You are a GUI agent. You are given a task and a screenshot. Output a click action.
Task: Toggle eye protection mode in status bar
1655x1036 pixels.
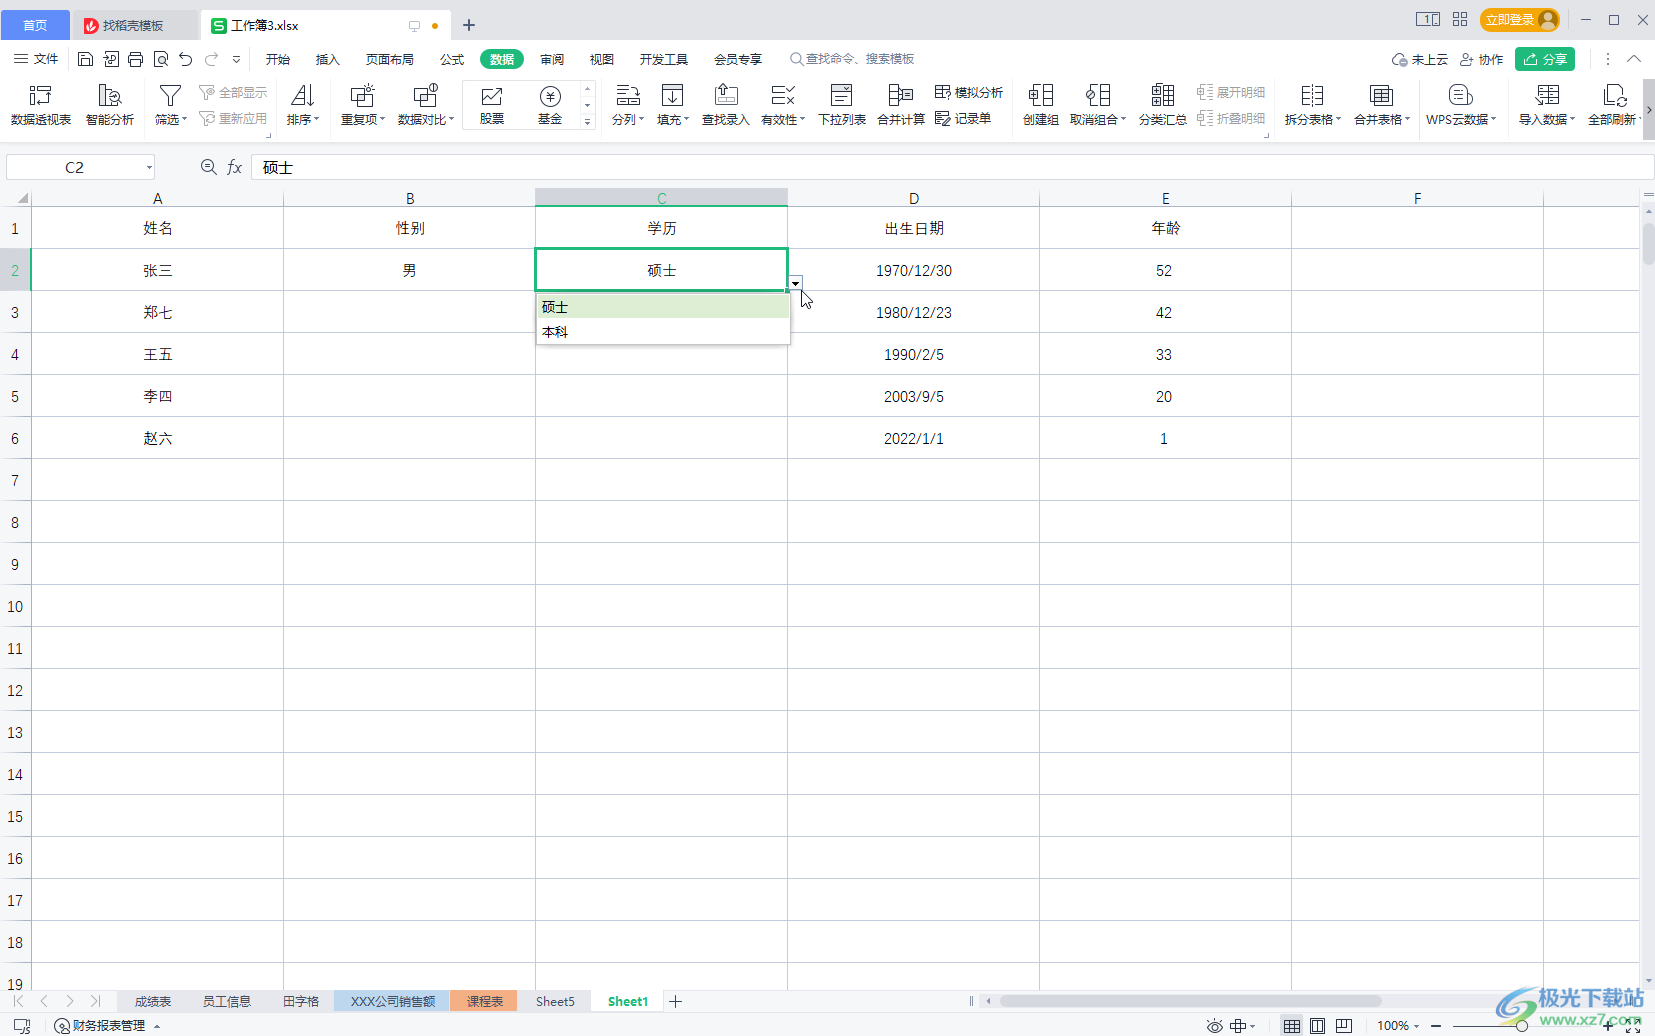(x=1214, y=1026)
